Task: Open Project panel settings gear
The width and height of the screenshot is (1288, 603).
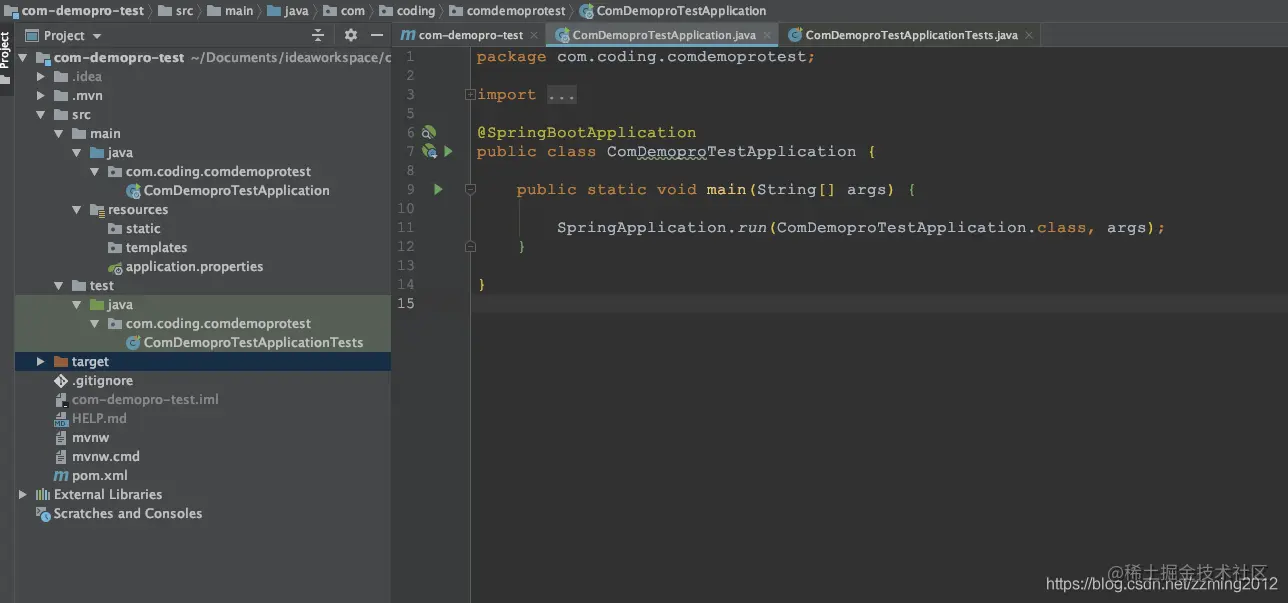Action: [350, 35]
